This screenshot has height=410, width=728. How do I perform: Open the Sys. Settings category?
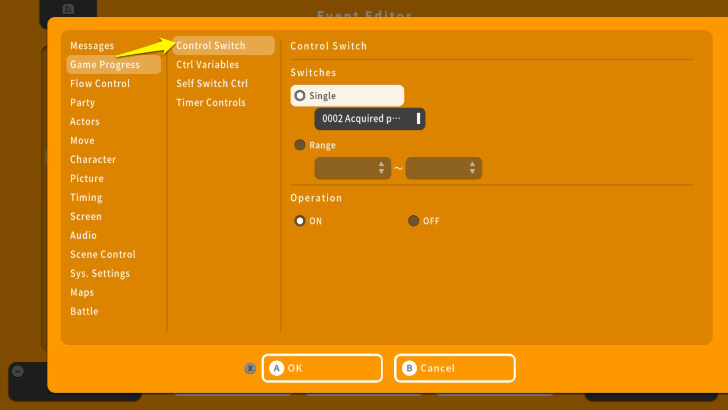click(x=100, y=273)
